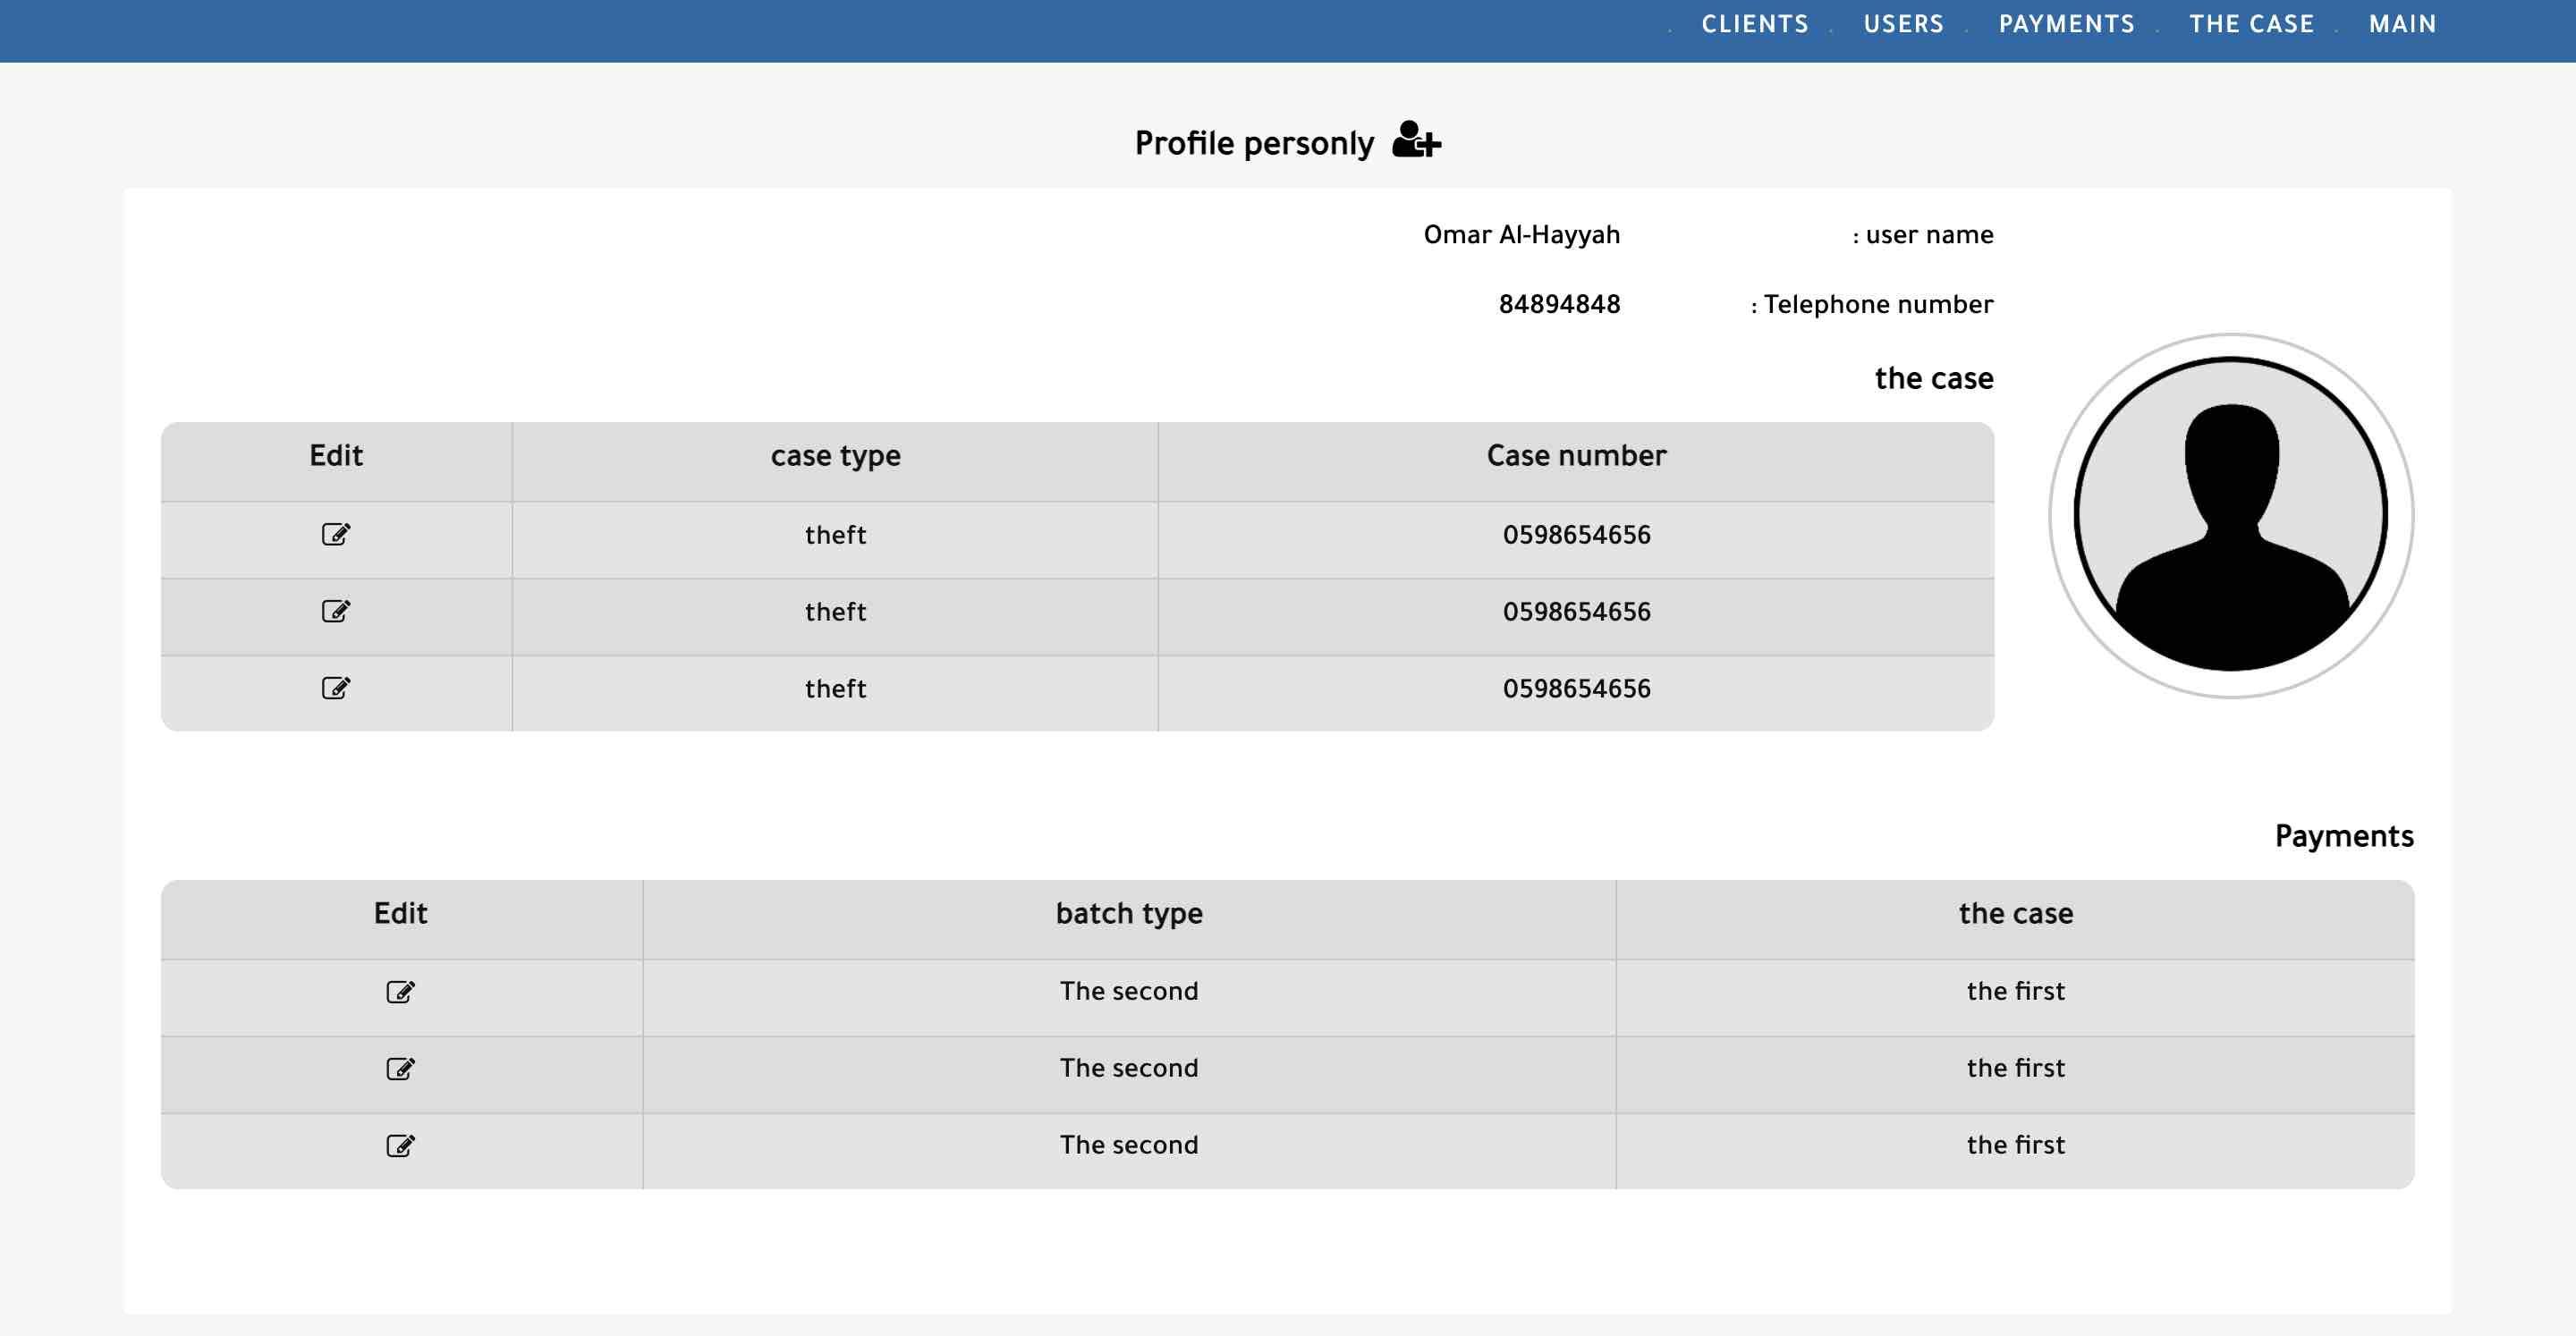The width and height of the screenshot is (2576, 1336).
Task: Navigate to THE CASE page
Action: 2251,24
